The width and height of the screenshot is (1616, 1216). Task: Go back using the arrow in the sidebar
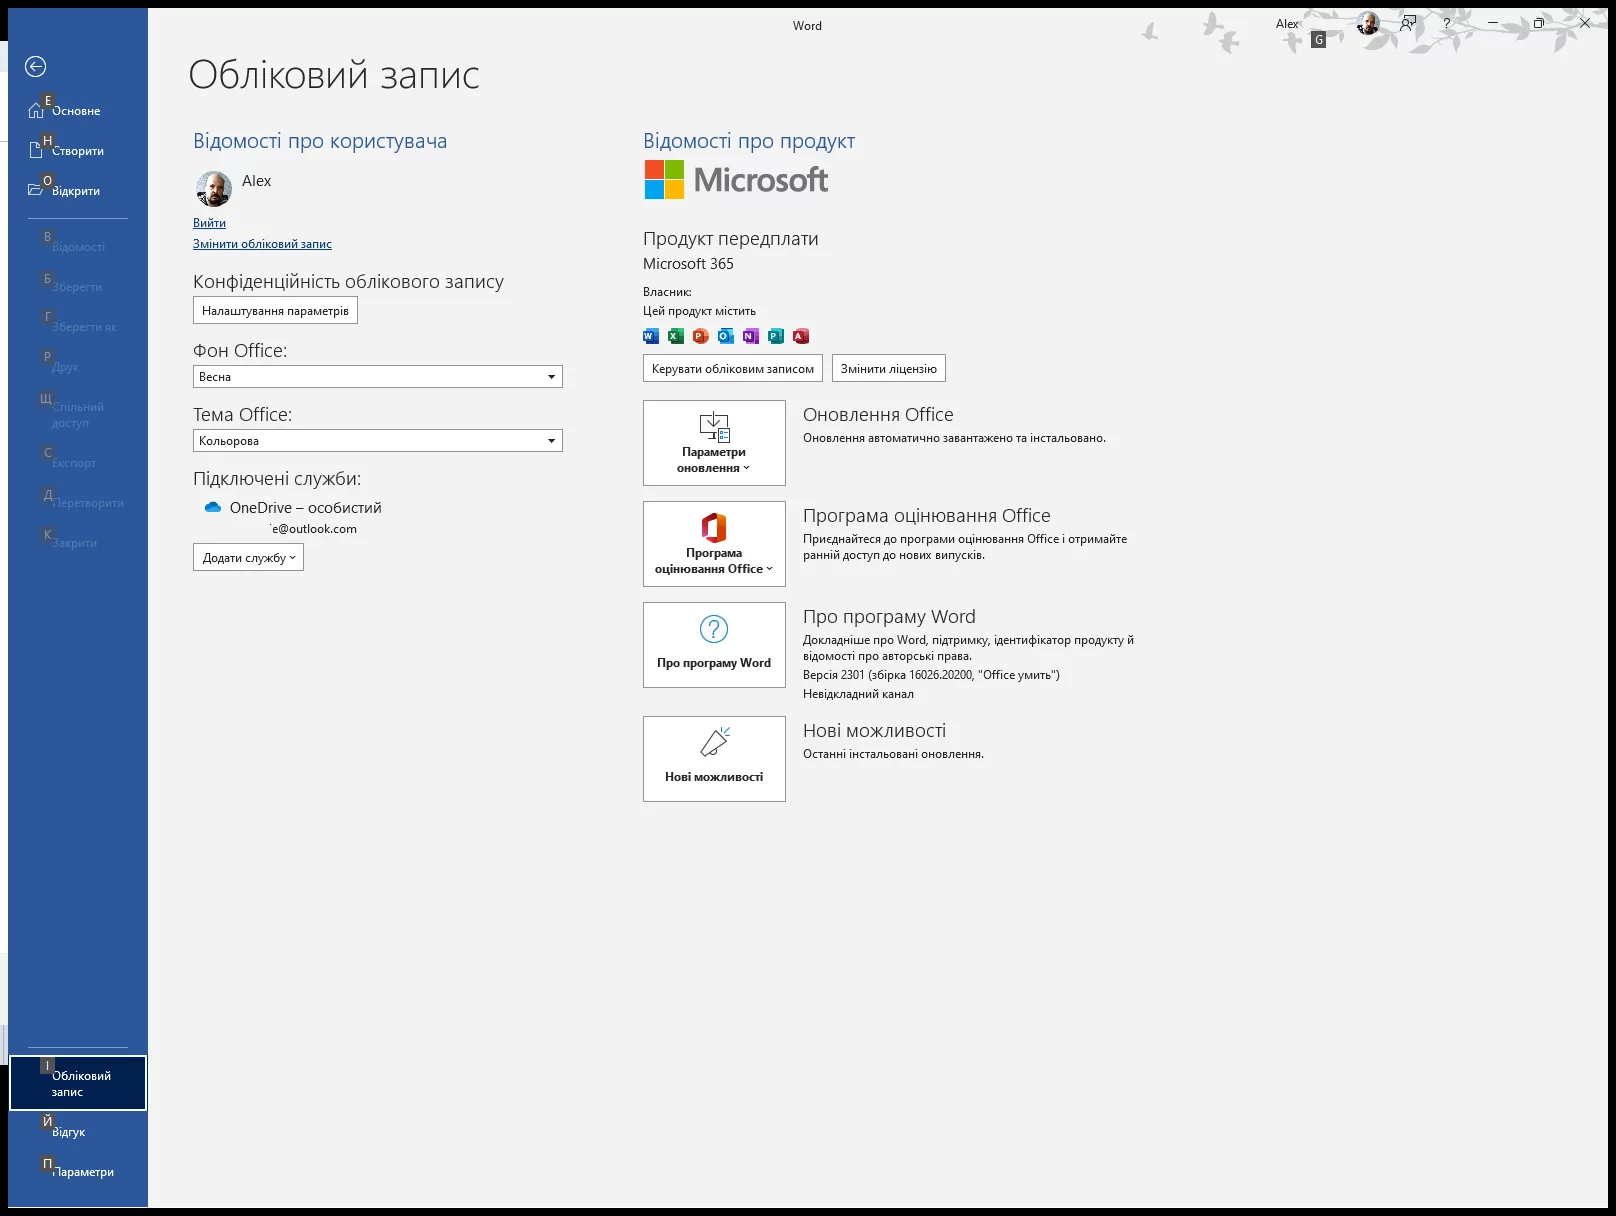35,67
